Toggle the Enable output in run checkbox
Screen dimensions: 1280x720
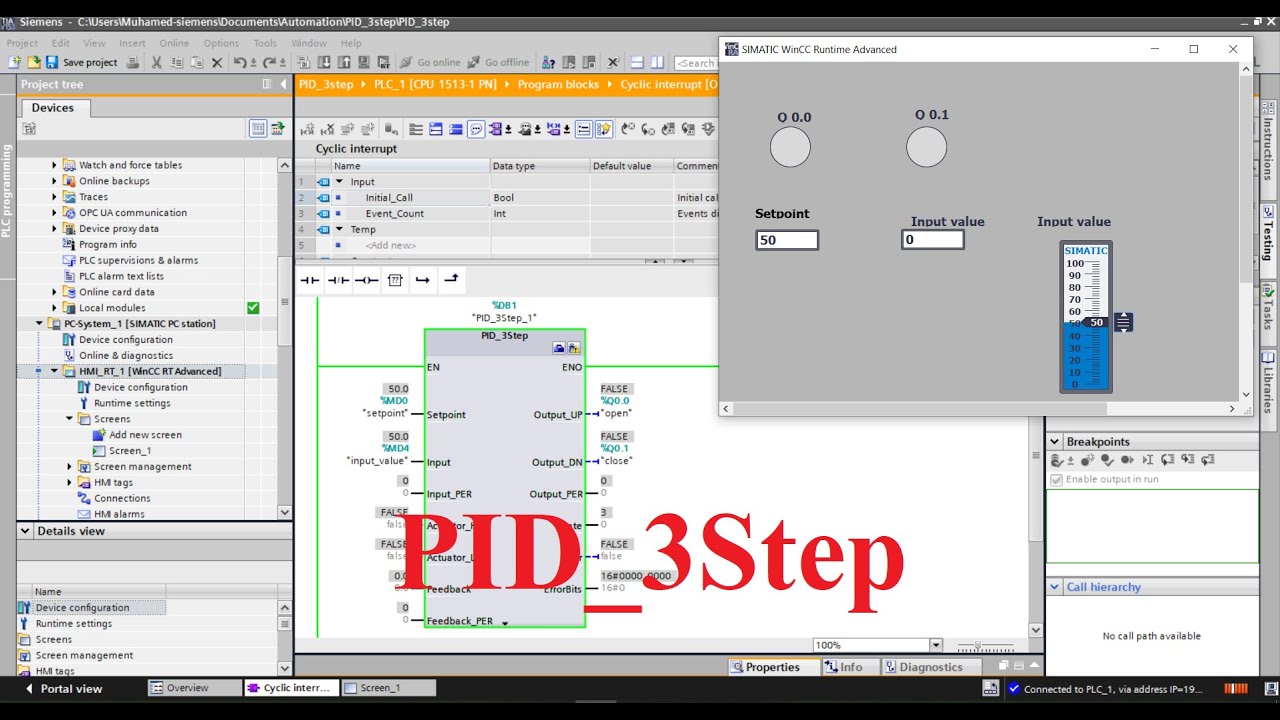[x=1056, y=480]
